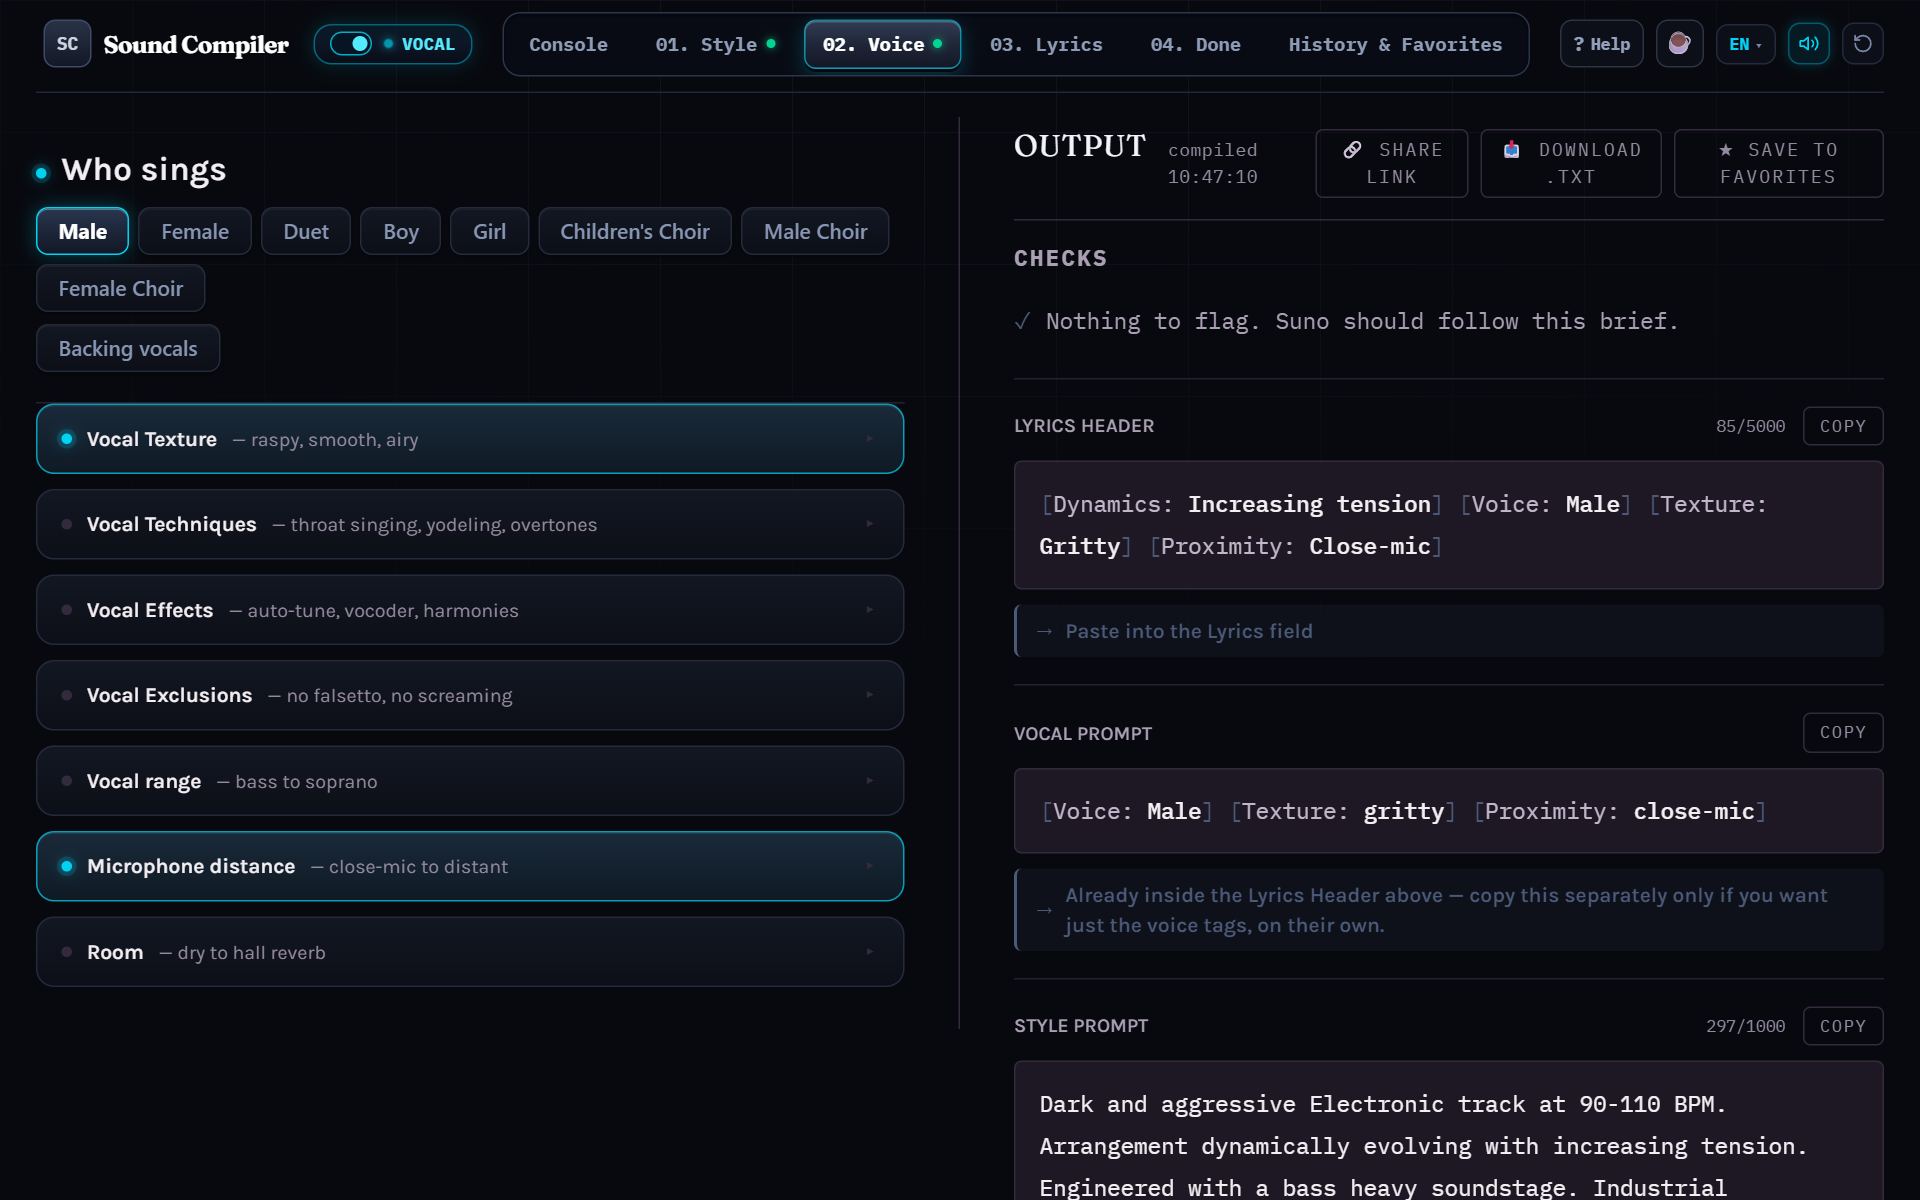Click the Download .TXT file icon

click(x=1512, y=150)
